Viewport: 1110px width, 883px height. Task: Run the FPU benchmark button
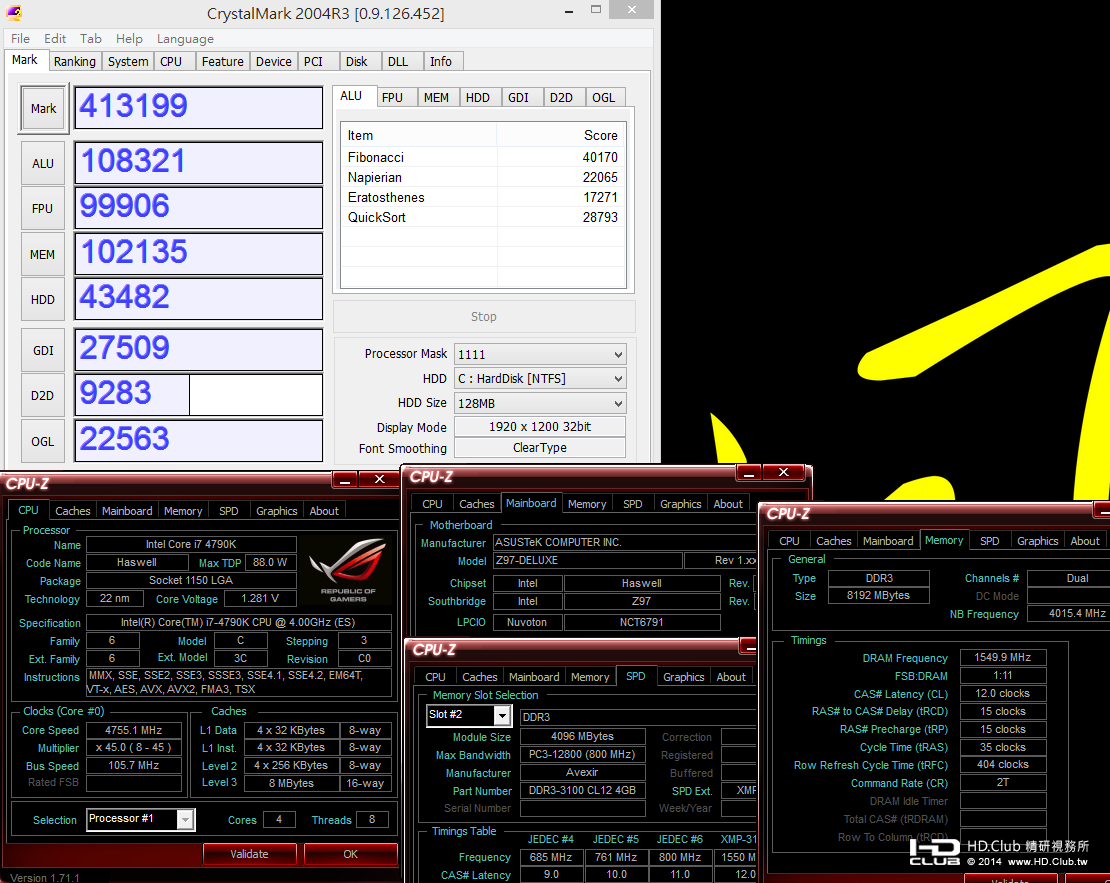[x=42, y=209]
